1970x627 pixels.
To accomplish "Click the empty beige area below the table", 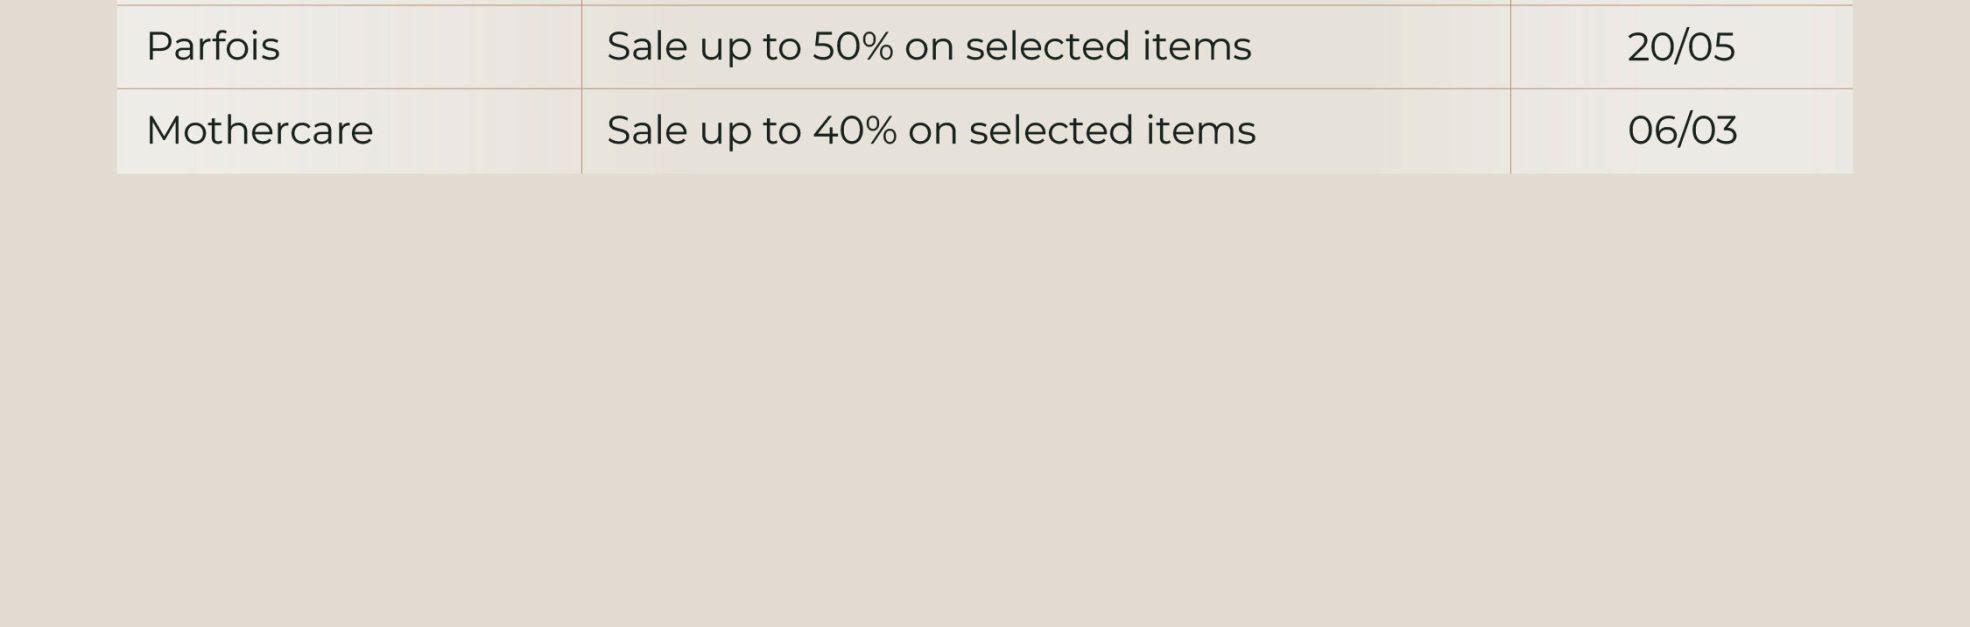I will (985, 400).
